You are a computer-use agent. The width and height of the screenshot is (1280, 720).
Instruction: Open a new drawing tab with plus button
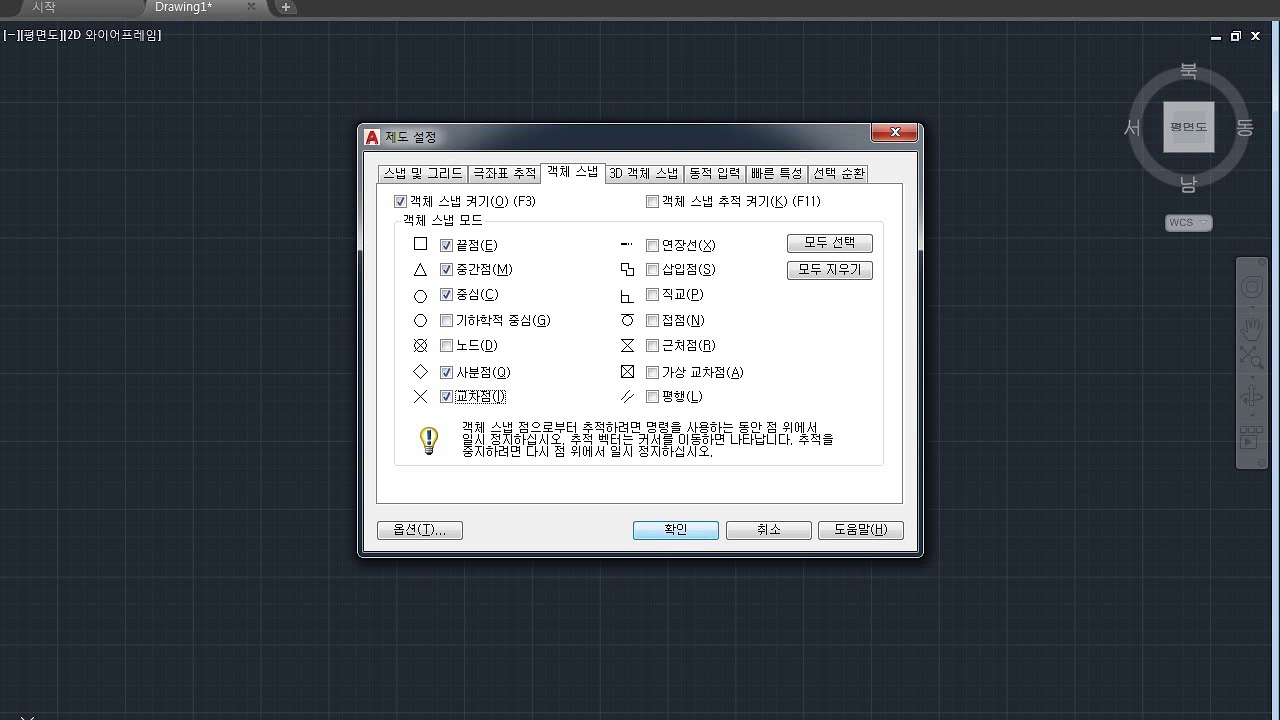tap(286, 7)
